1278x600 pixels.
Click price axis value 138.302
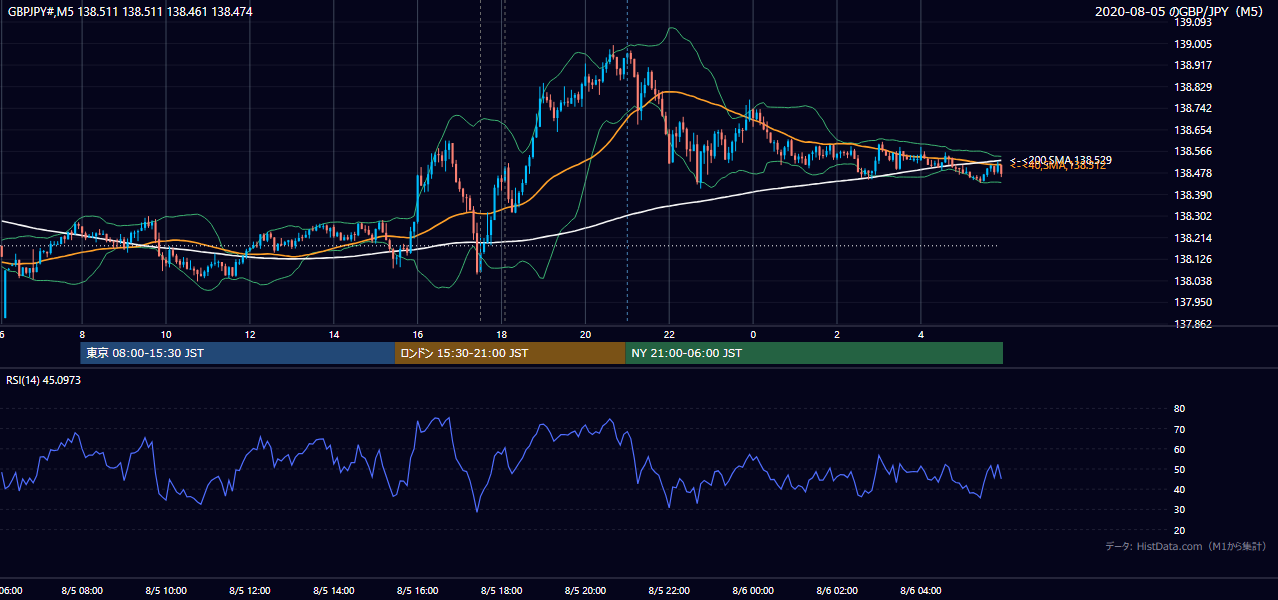point(1194,216)
